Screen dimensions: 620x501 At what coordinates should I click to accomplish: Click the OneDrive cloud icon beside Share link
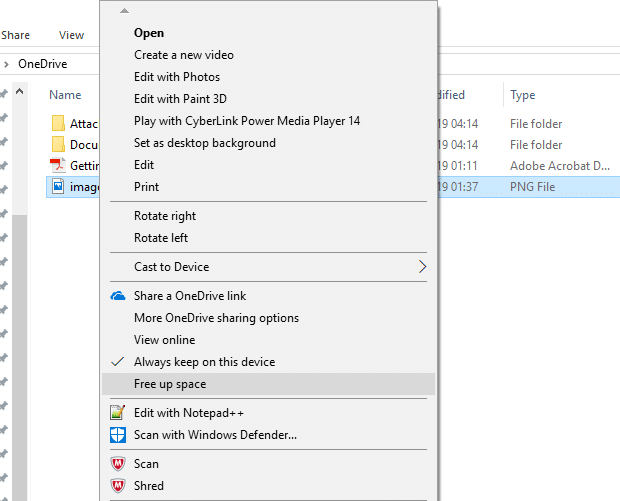coord(118,296)
